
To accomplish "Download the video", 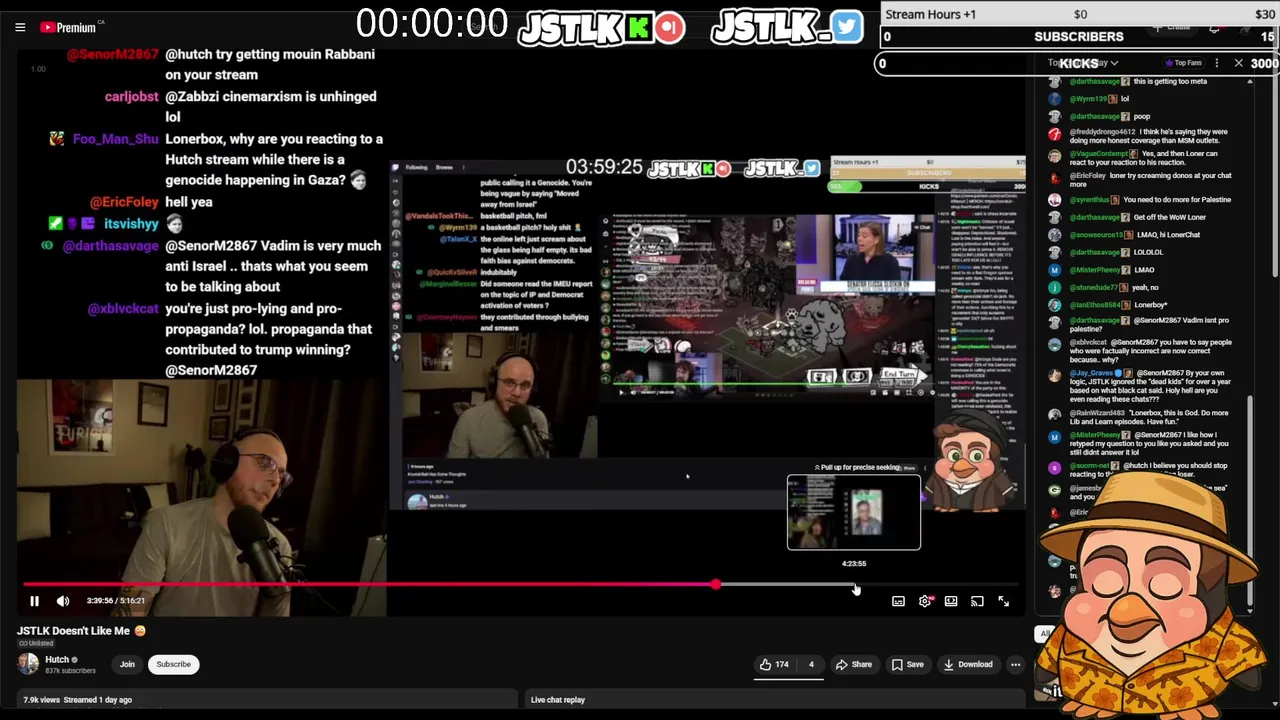I will click(x=967, y=664).
